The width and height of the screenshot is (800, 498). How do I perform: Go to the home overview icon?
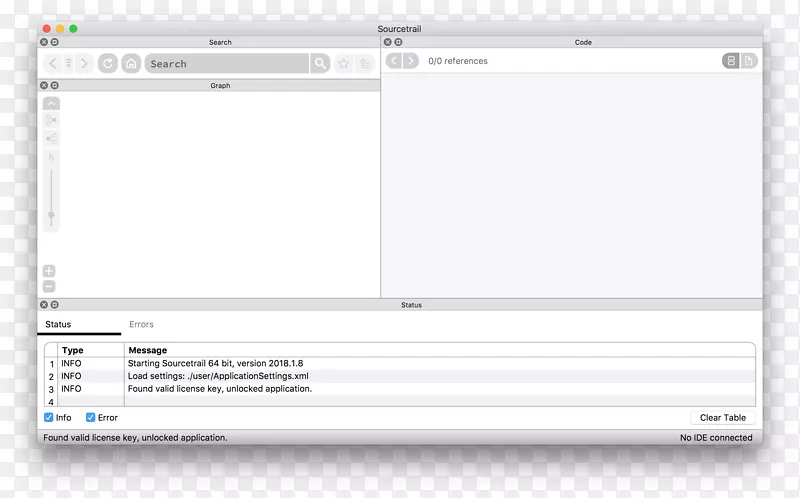click(x=131, y=64)
